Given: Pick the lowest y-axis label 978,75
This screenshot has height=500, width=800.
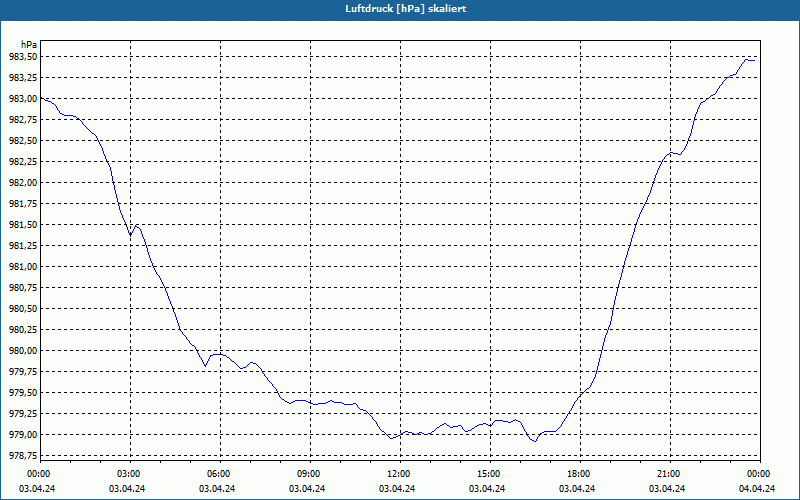Looking at the screenshot, I should pyautogui.click(x=23, y=456).
